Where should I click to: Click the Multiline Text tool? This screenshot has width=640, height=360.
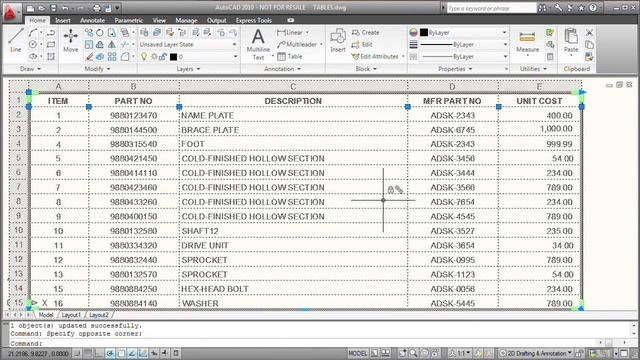[x=258, y=45]
